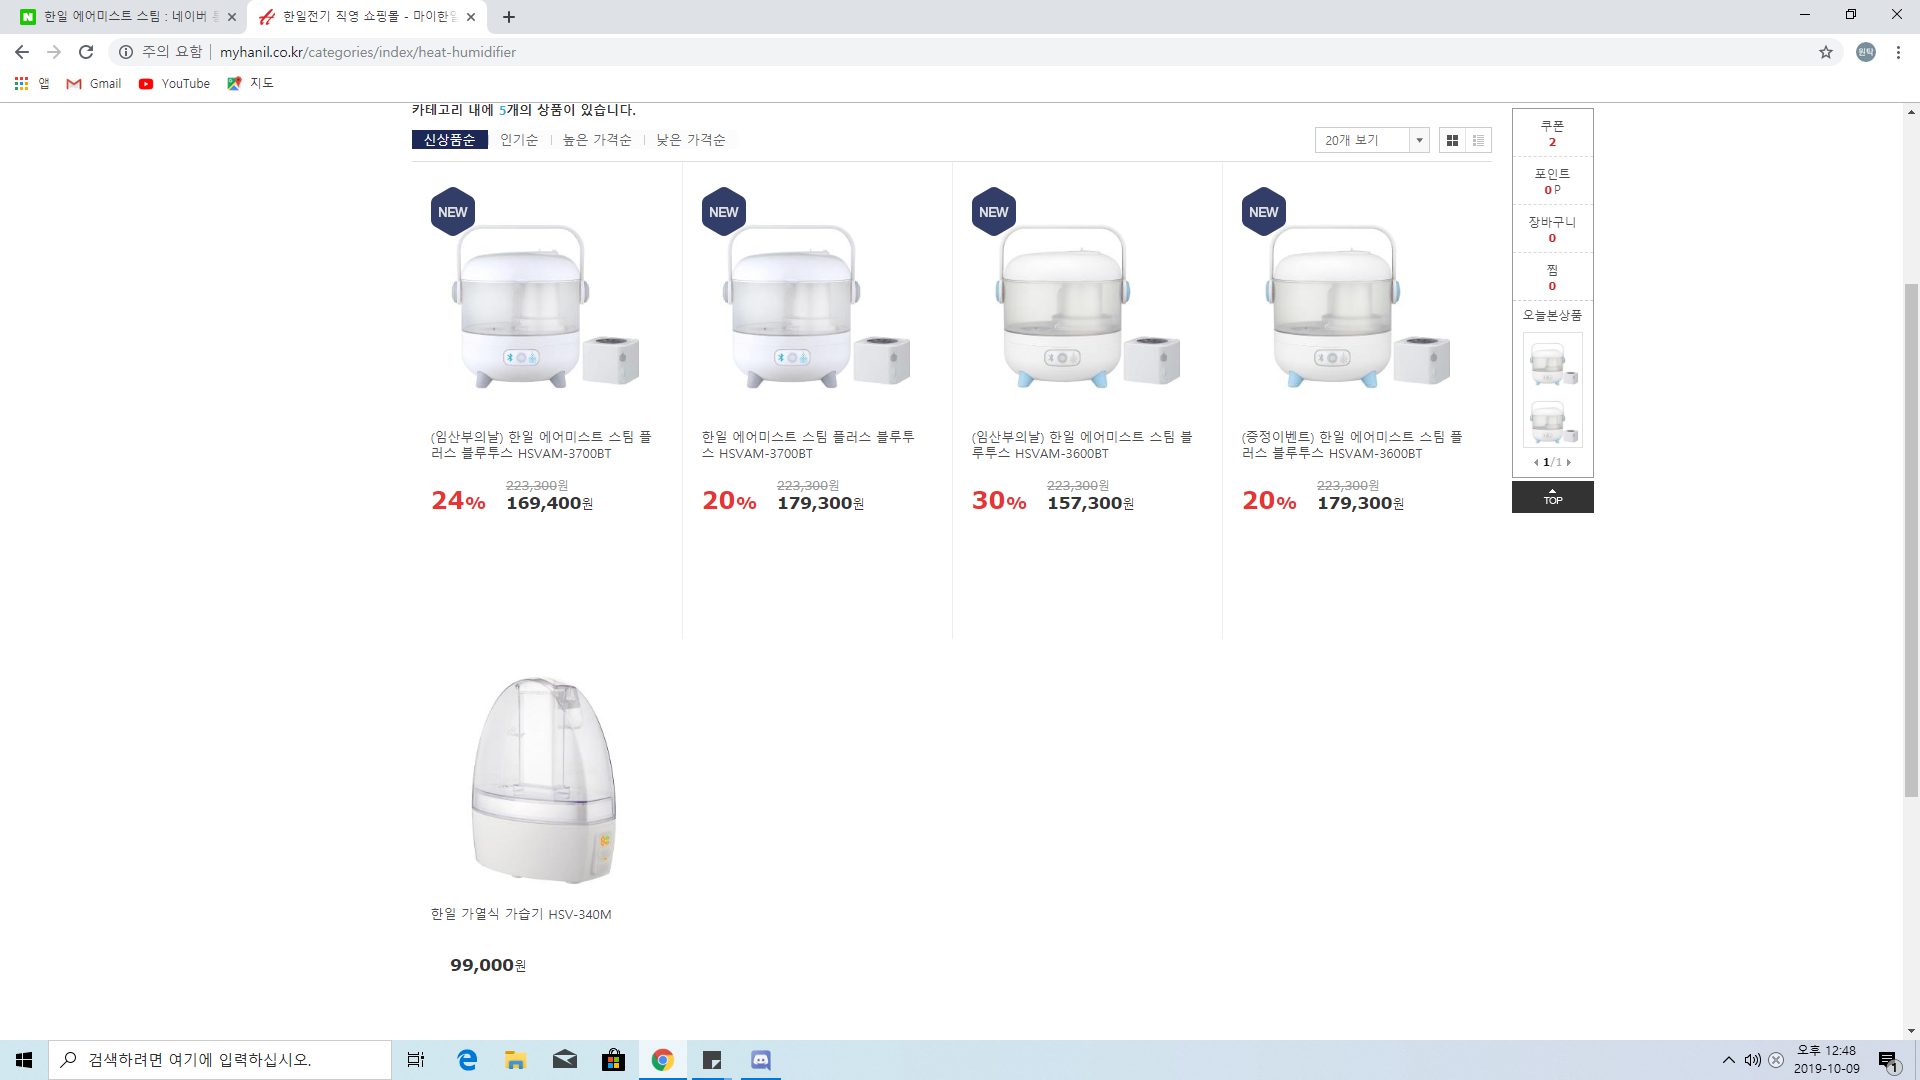Click the site info icon in address bar
This screenshot has width=1920, height=1080.
coord(126,52)
